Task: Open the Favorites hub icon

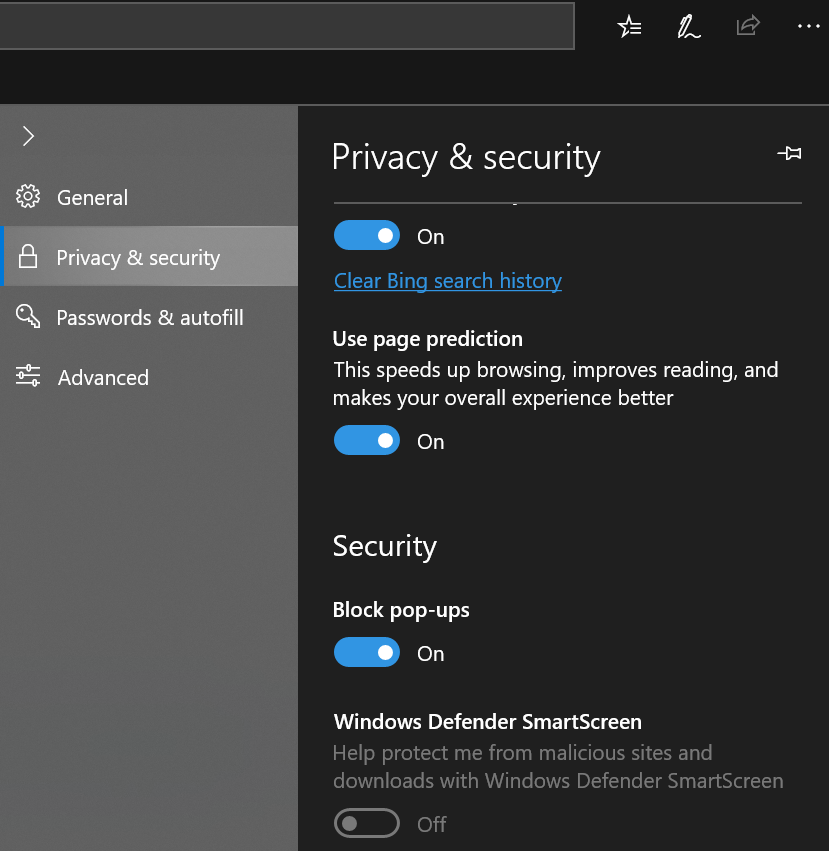Action: pyautogui.click(x=629, y=26)
